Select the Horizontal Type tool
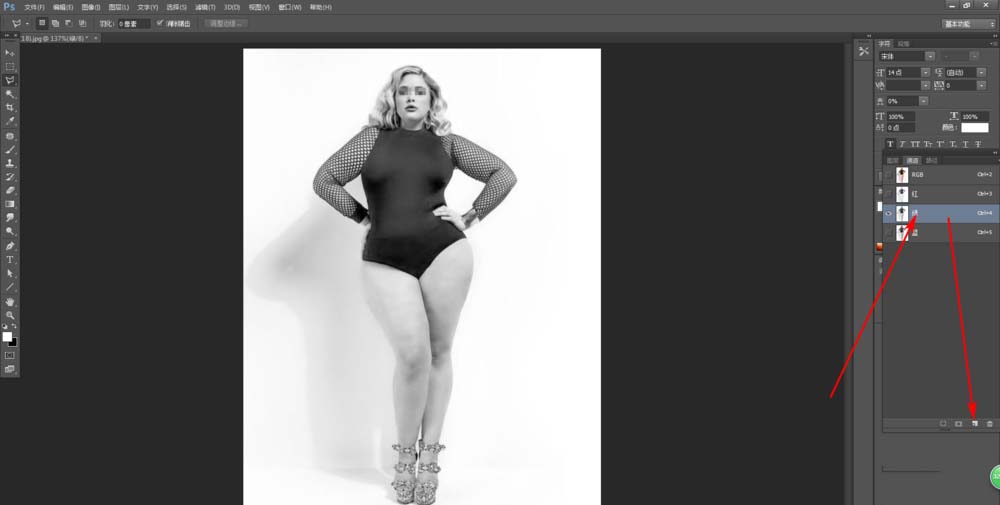 10,260
